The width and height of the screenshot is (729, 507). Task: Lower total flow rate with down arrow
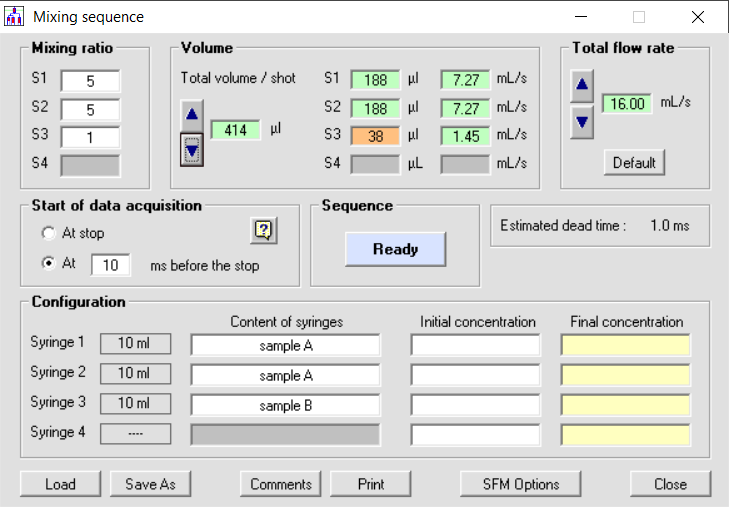tap(582, 122)
